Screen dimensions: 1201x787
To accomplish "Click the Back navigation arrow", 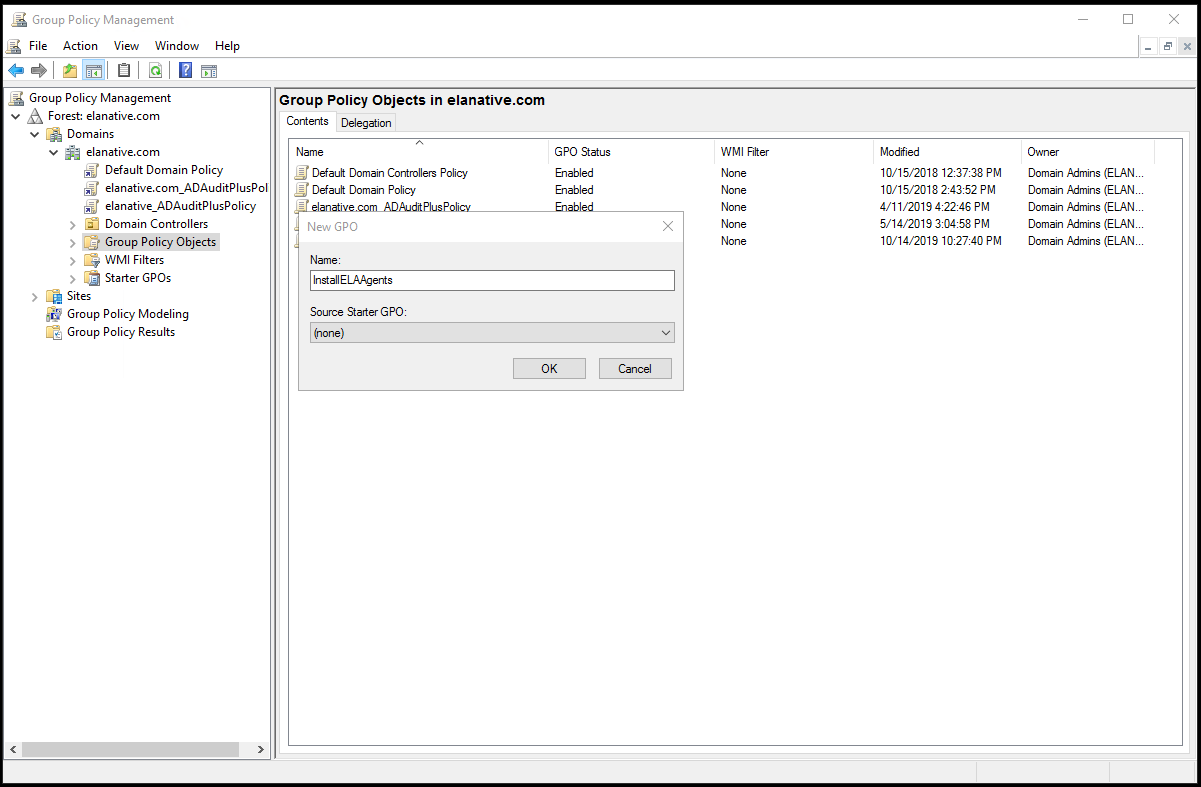I will coord(17,70).
